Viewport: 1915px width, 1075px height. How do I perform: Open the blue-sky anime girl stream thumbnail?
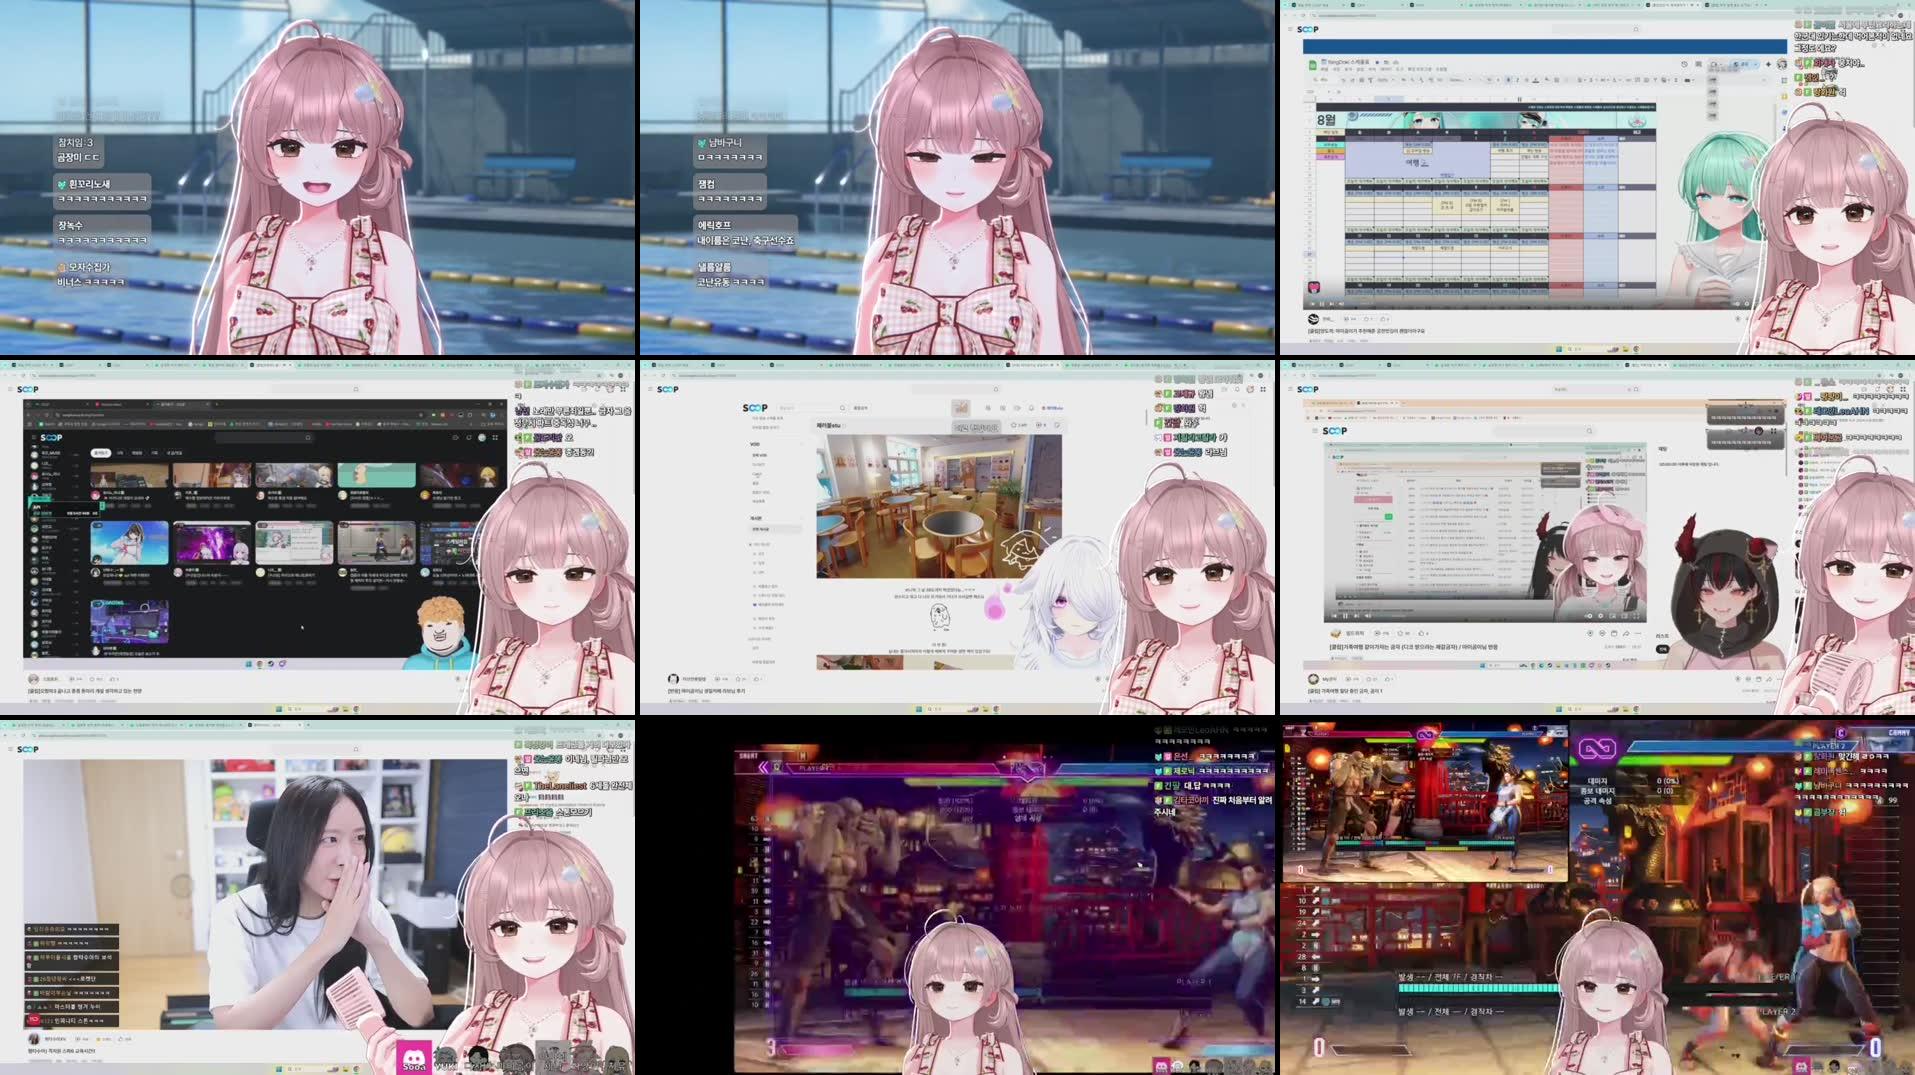tap(130, 542)
